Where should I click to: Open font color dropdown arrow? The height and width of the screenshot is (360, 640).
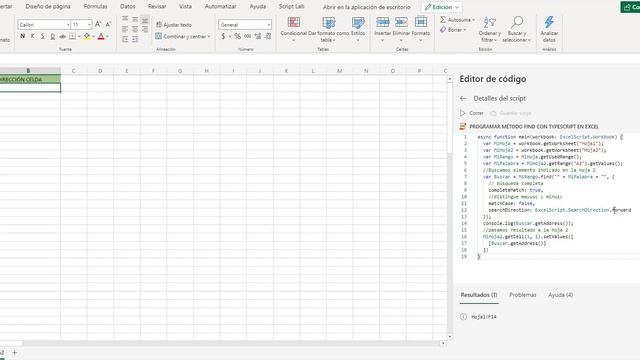(x=107, y=37)
